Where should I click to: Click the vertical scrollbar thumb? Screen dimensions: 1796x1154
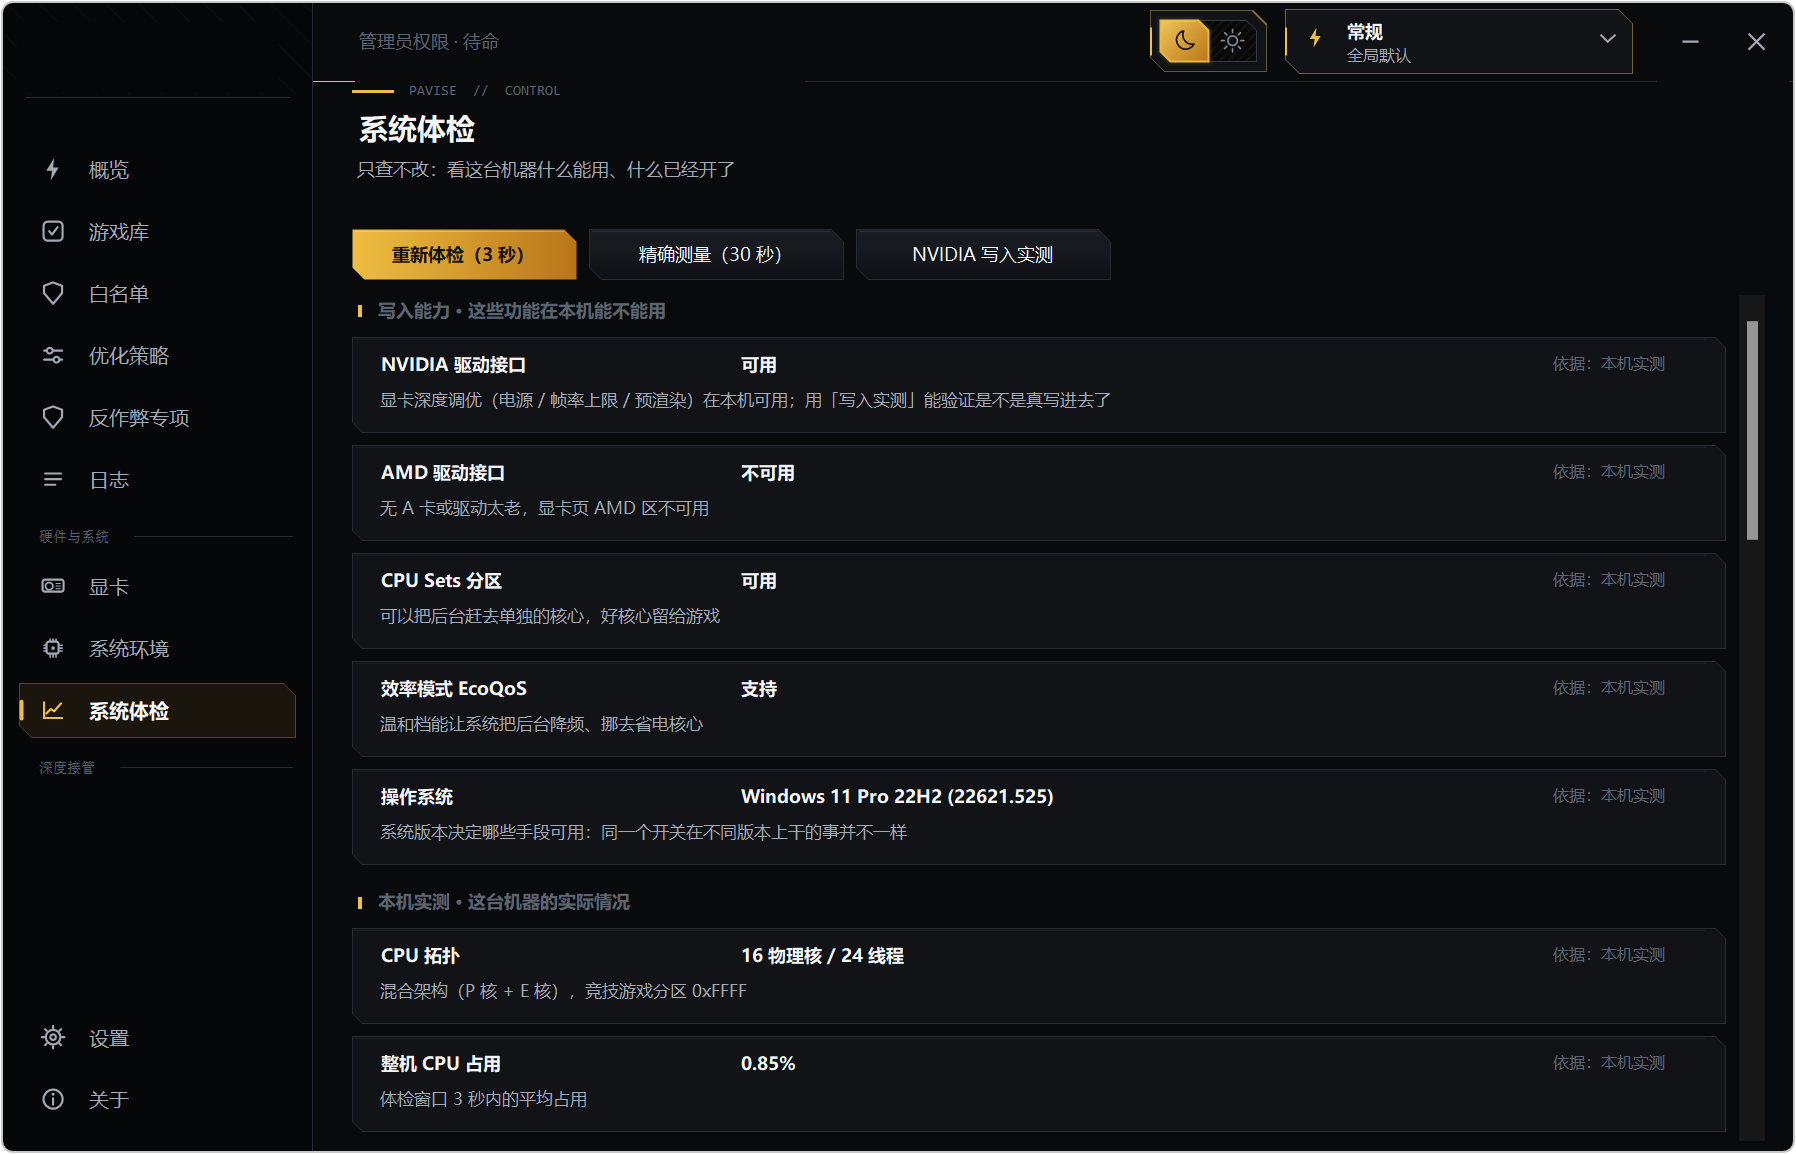tap(1752, 430)
